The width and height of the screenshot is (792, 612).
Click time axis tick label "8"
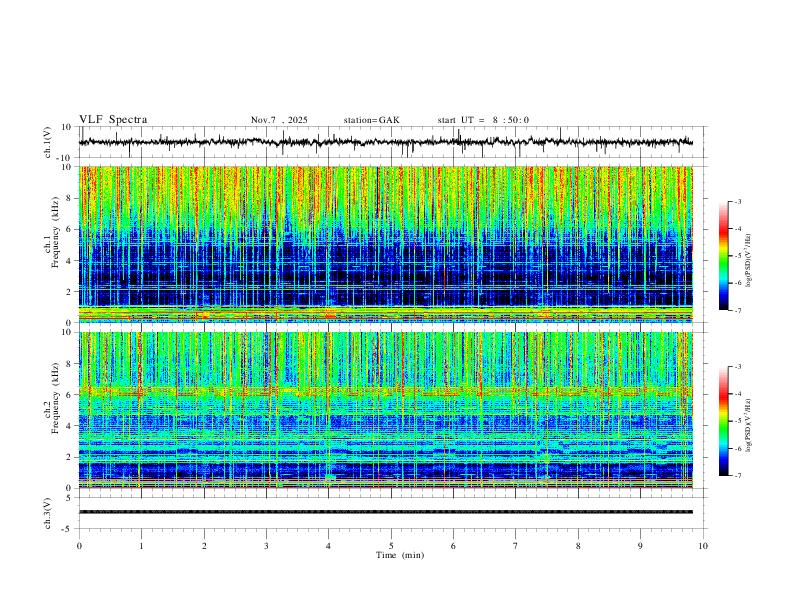(x=578, y=546)
